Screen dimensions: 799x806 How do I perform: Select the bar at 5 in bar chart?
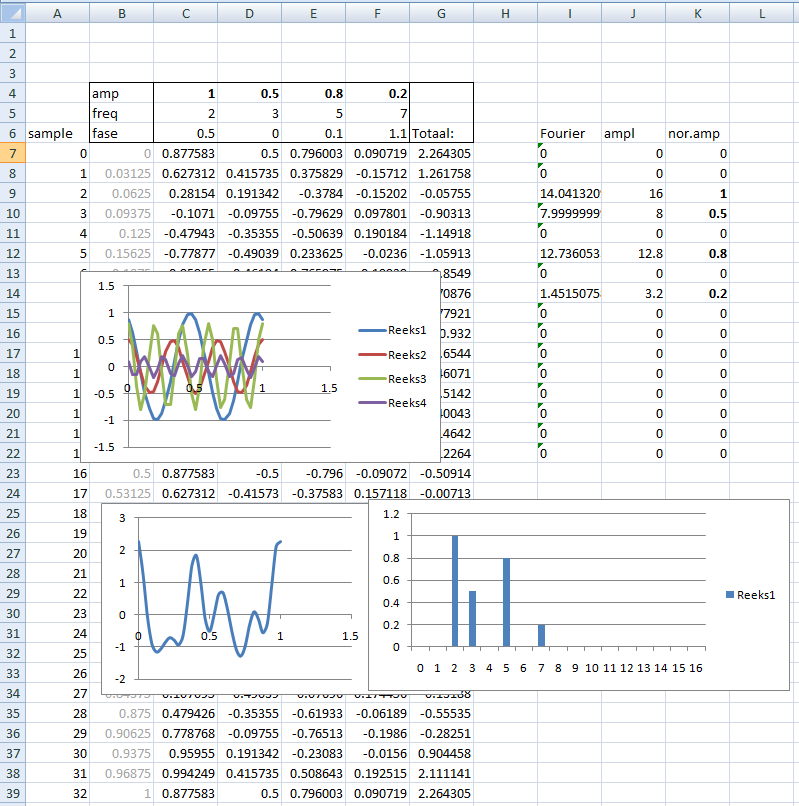pyautogui.click(x=507, y=601)
